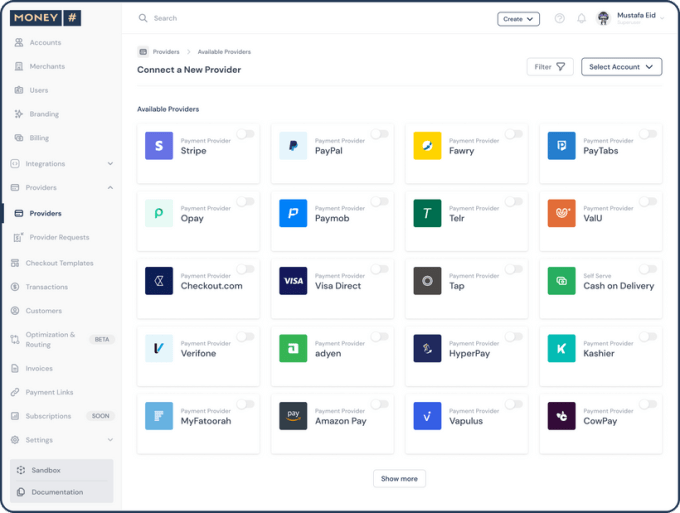
Task: Open notifications bell icon
Action: [581, 18]
